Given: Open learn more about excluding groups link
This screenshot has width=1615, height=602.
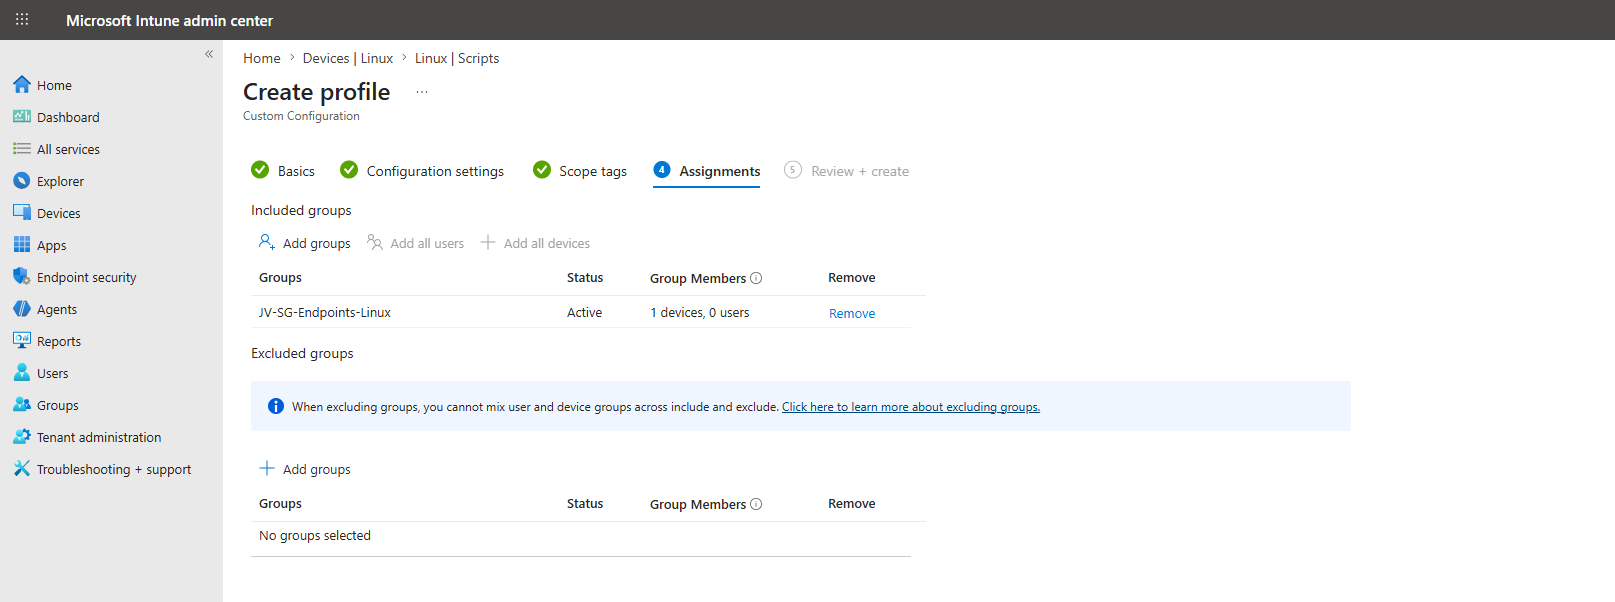Looking at the screenshot, I should click(x=911, y=407).
